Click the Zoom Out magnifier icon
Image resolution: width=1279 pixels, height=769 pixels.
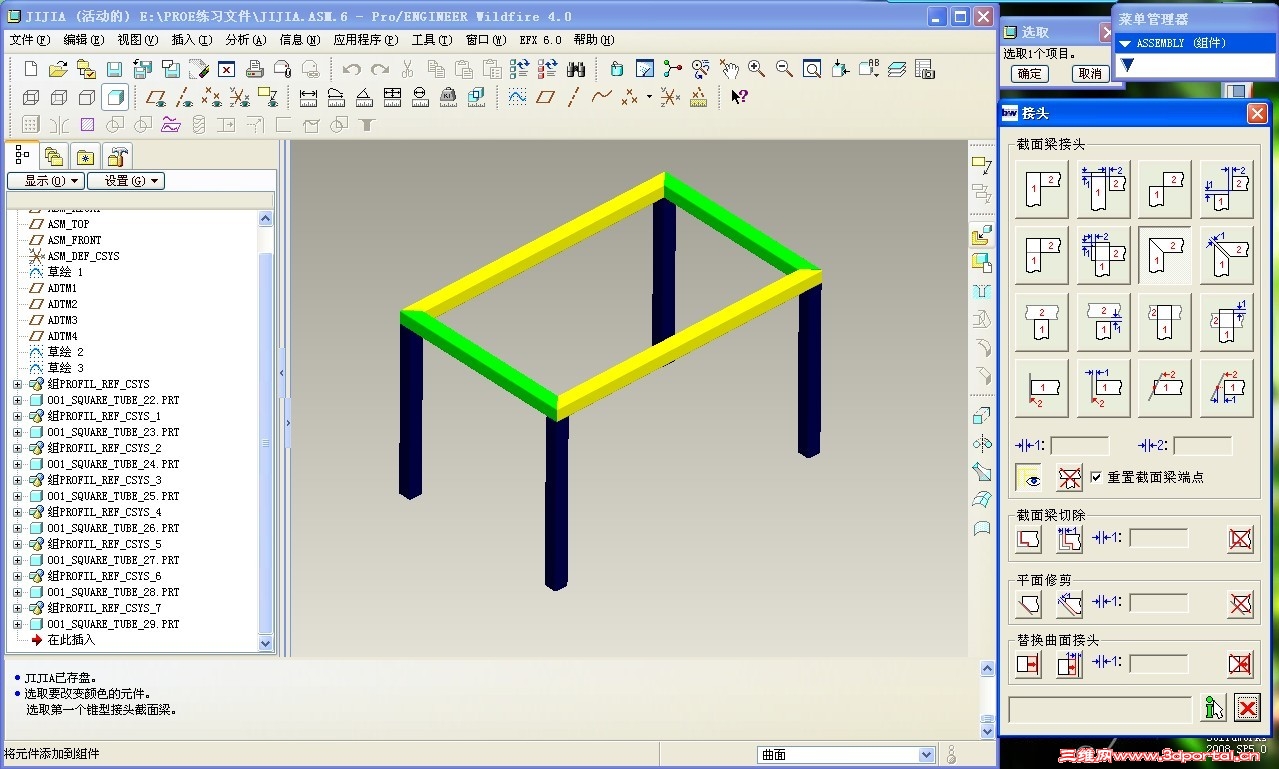pos(784,69)
